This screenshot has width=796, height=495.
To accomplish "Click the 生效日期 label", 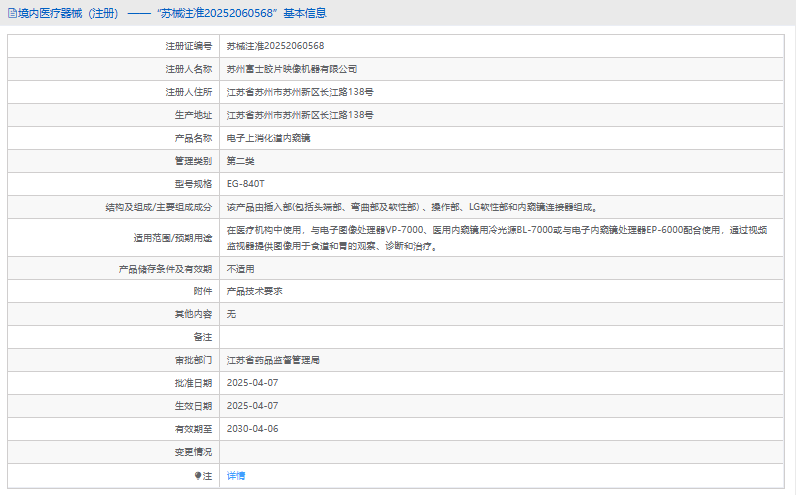I will (193, 406).
